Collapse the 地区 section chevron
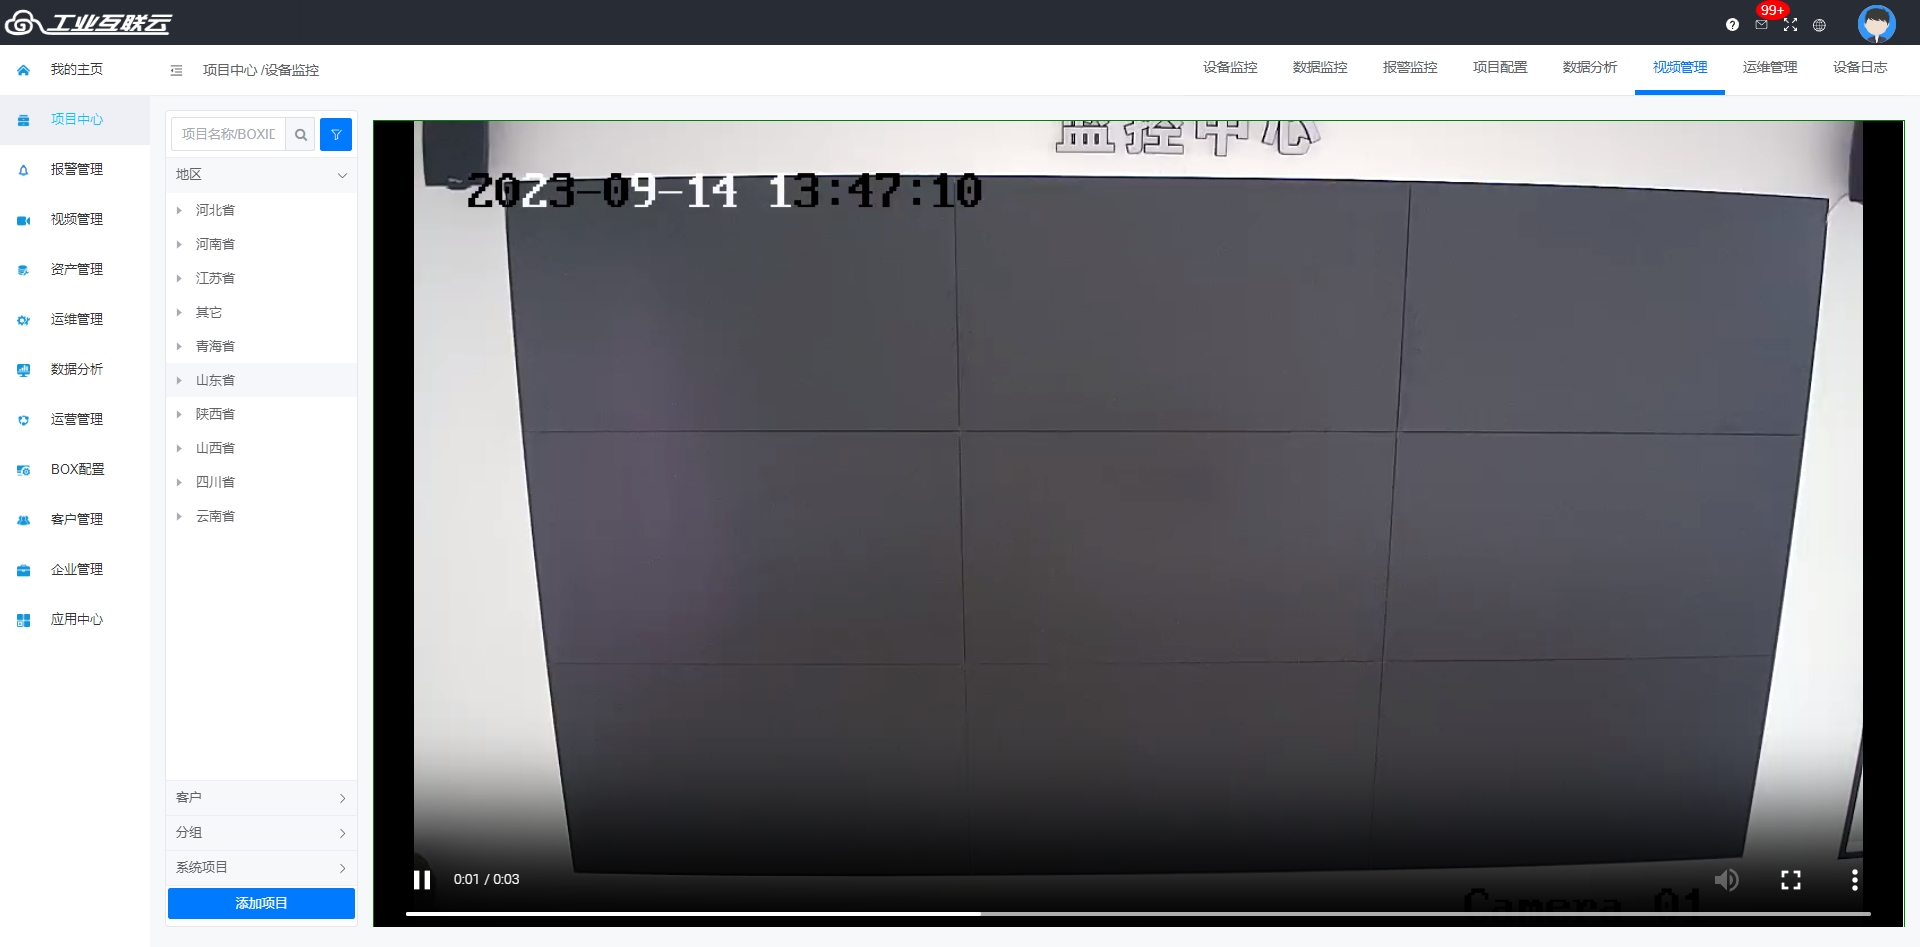1920x947 pixels. [x=342, y=175]
